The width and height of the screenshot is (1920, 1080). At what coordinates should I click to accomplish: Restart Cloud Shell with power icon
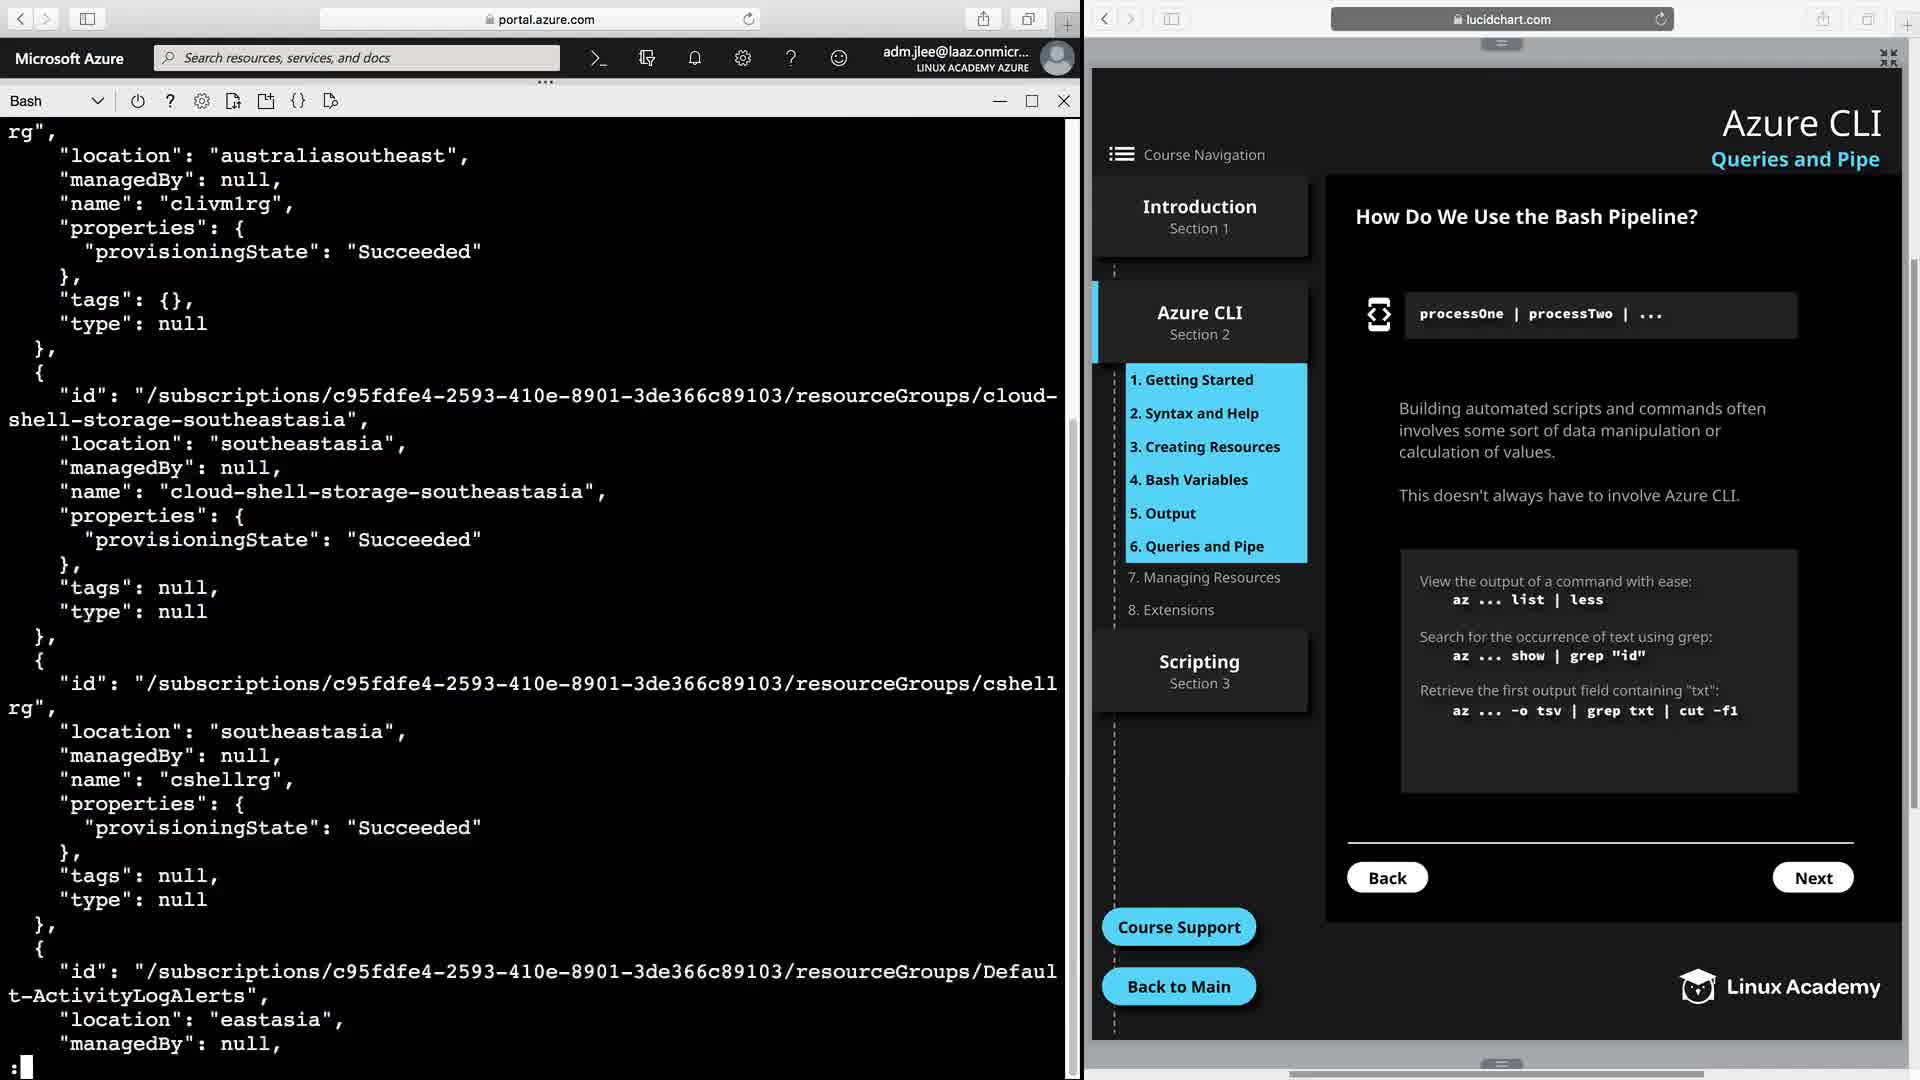point(138,101)
